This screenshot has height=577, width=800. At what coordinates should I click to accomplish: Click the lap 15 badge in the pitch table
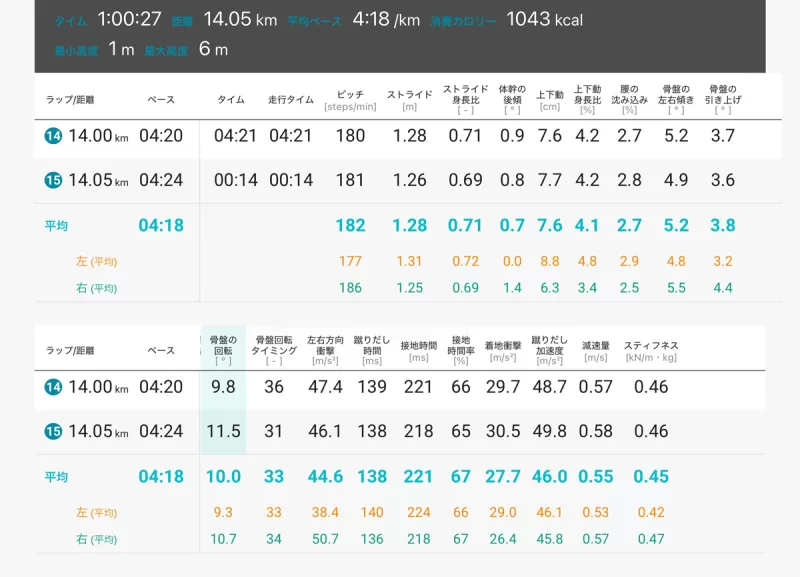tap(53, 180)
